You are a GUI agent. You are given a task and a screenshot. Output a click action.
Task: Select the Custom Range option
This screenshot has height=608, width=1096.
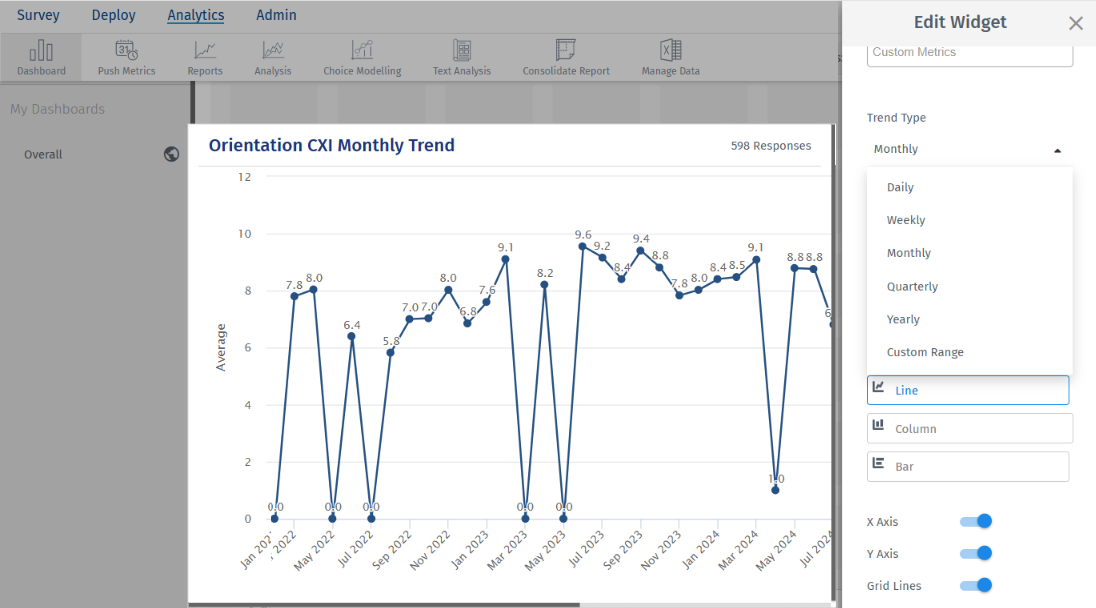pos(925,352)
